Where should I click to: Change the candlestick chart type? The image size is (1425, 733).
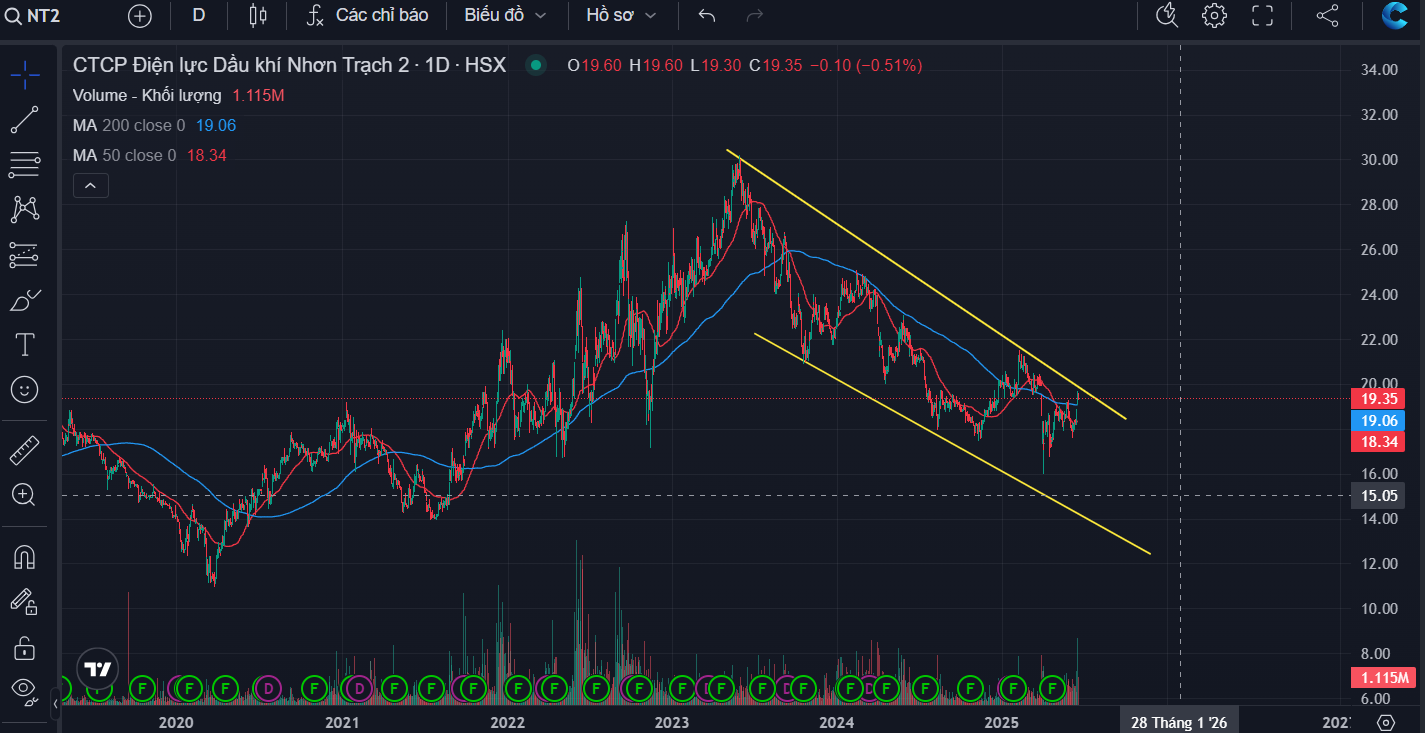258,15
